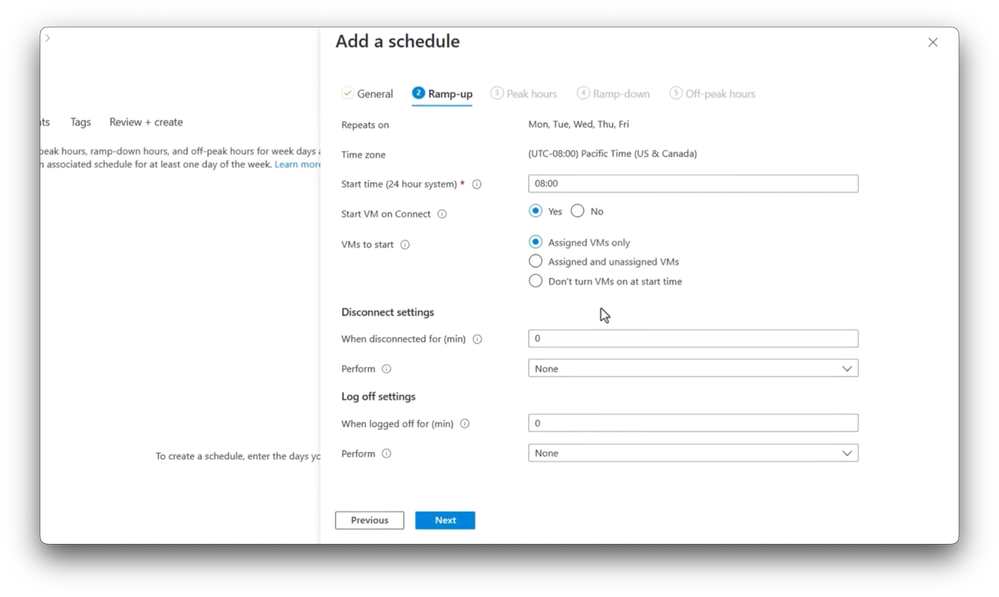
Task: Go to the General step tab
Action: coord(368,94)
